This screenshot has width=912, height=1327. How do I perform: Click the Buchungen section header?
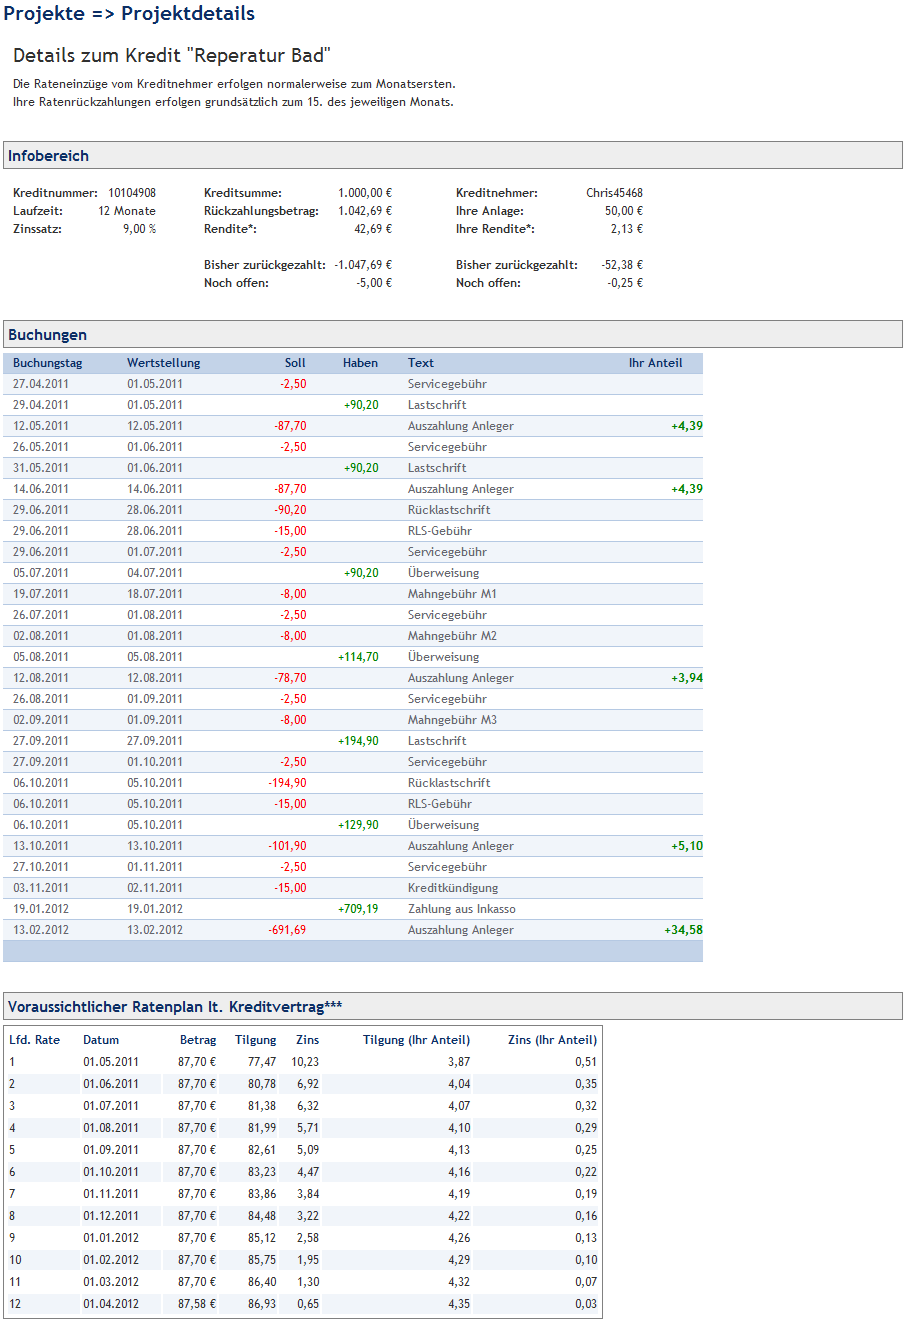point(453,334)
